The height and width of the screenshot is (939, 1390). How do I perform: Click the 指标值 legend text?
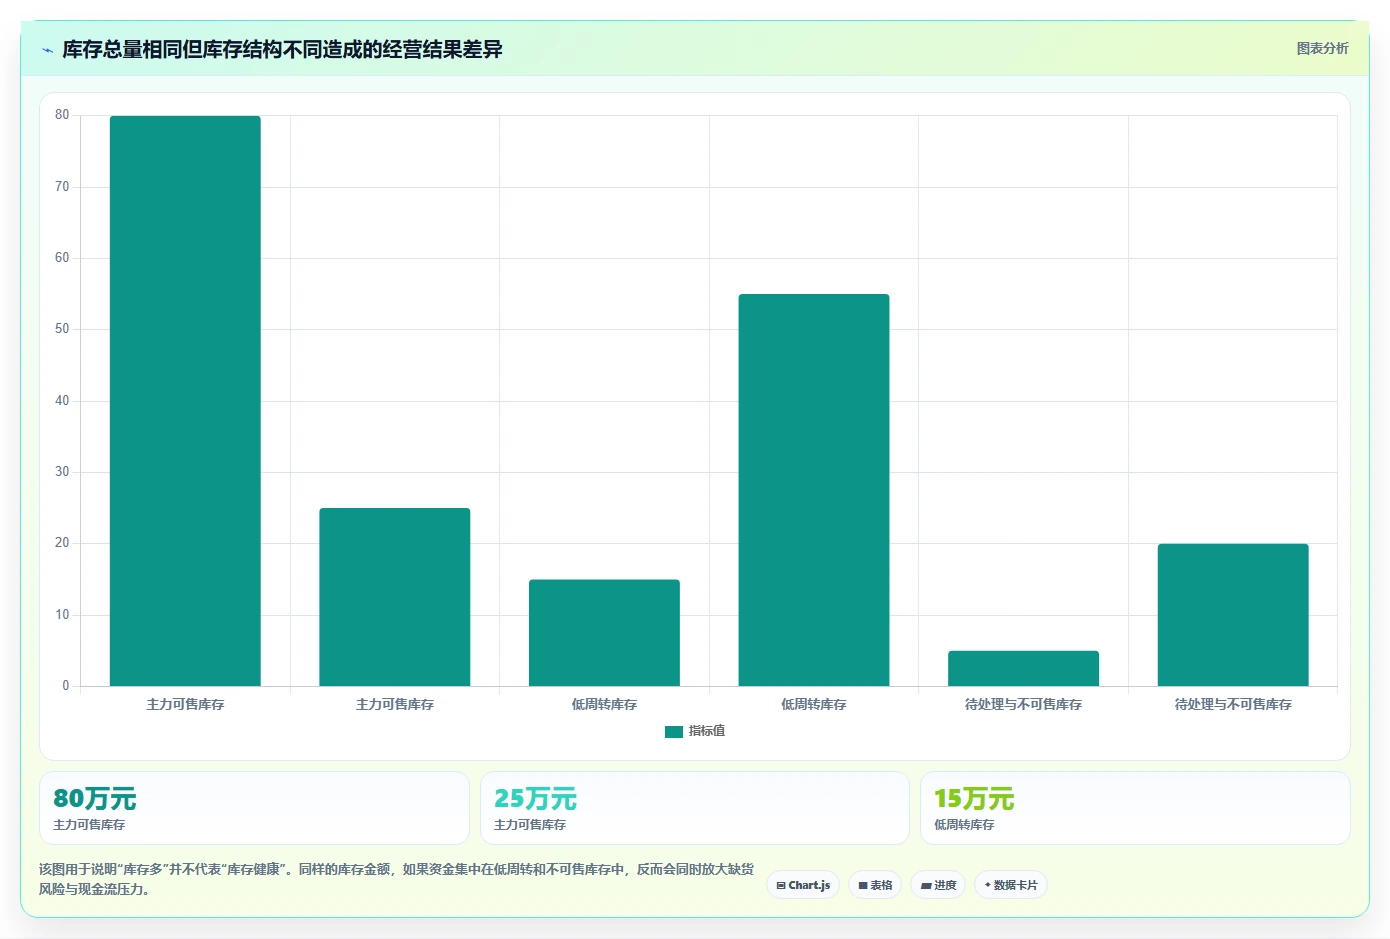[x=707, y=731]
